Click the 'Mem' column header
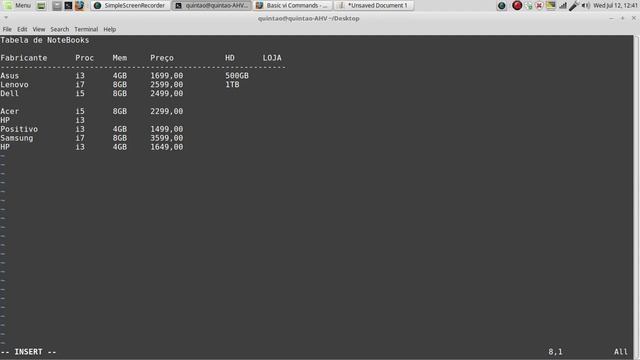 point(120,58)
